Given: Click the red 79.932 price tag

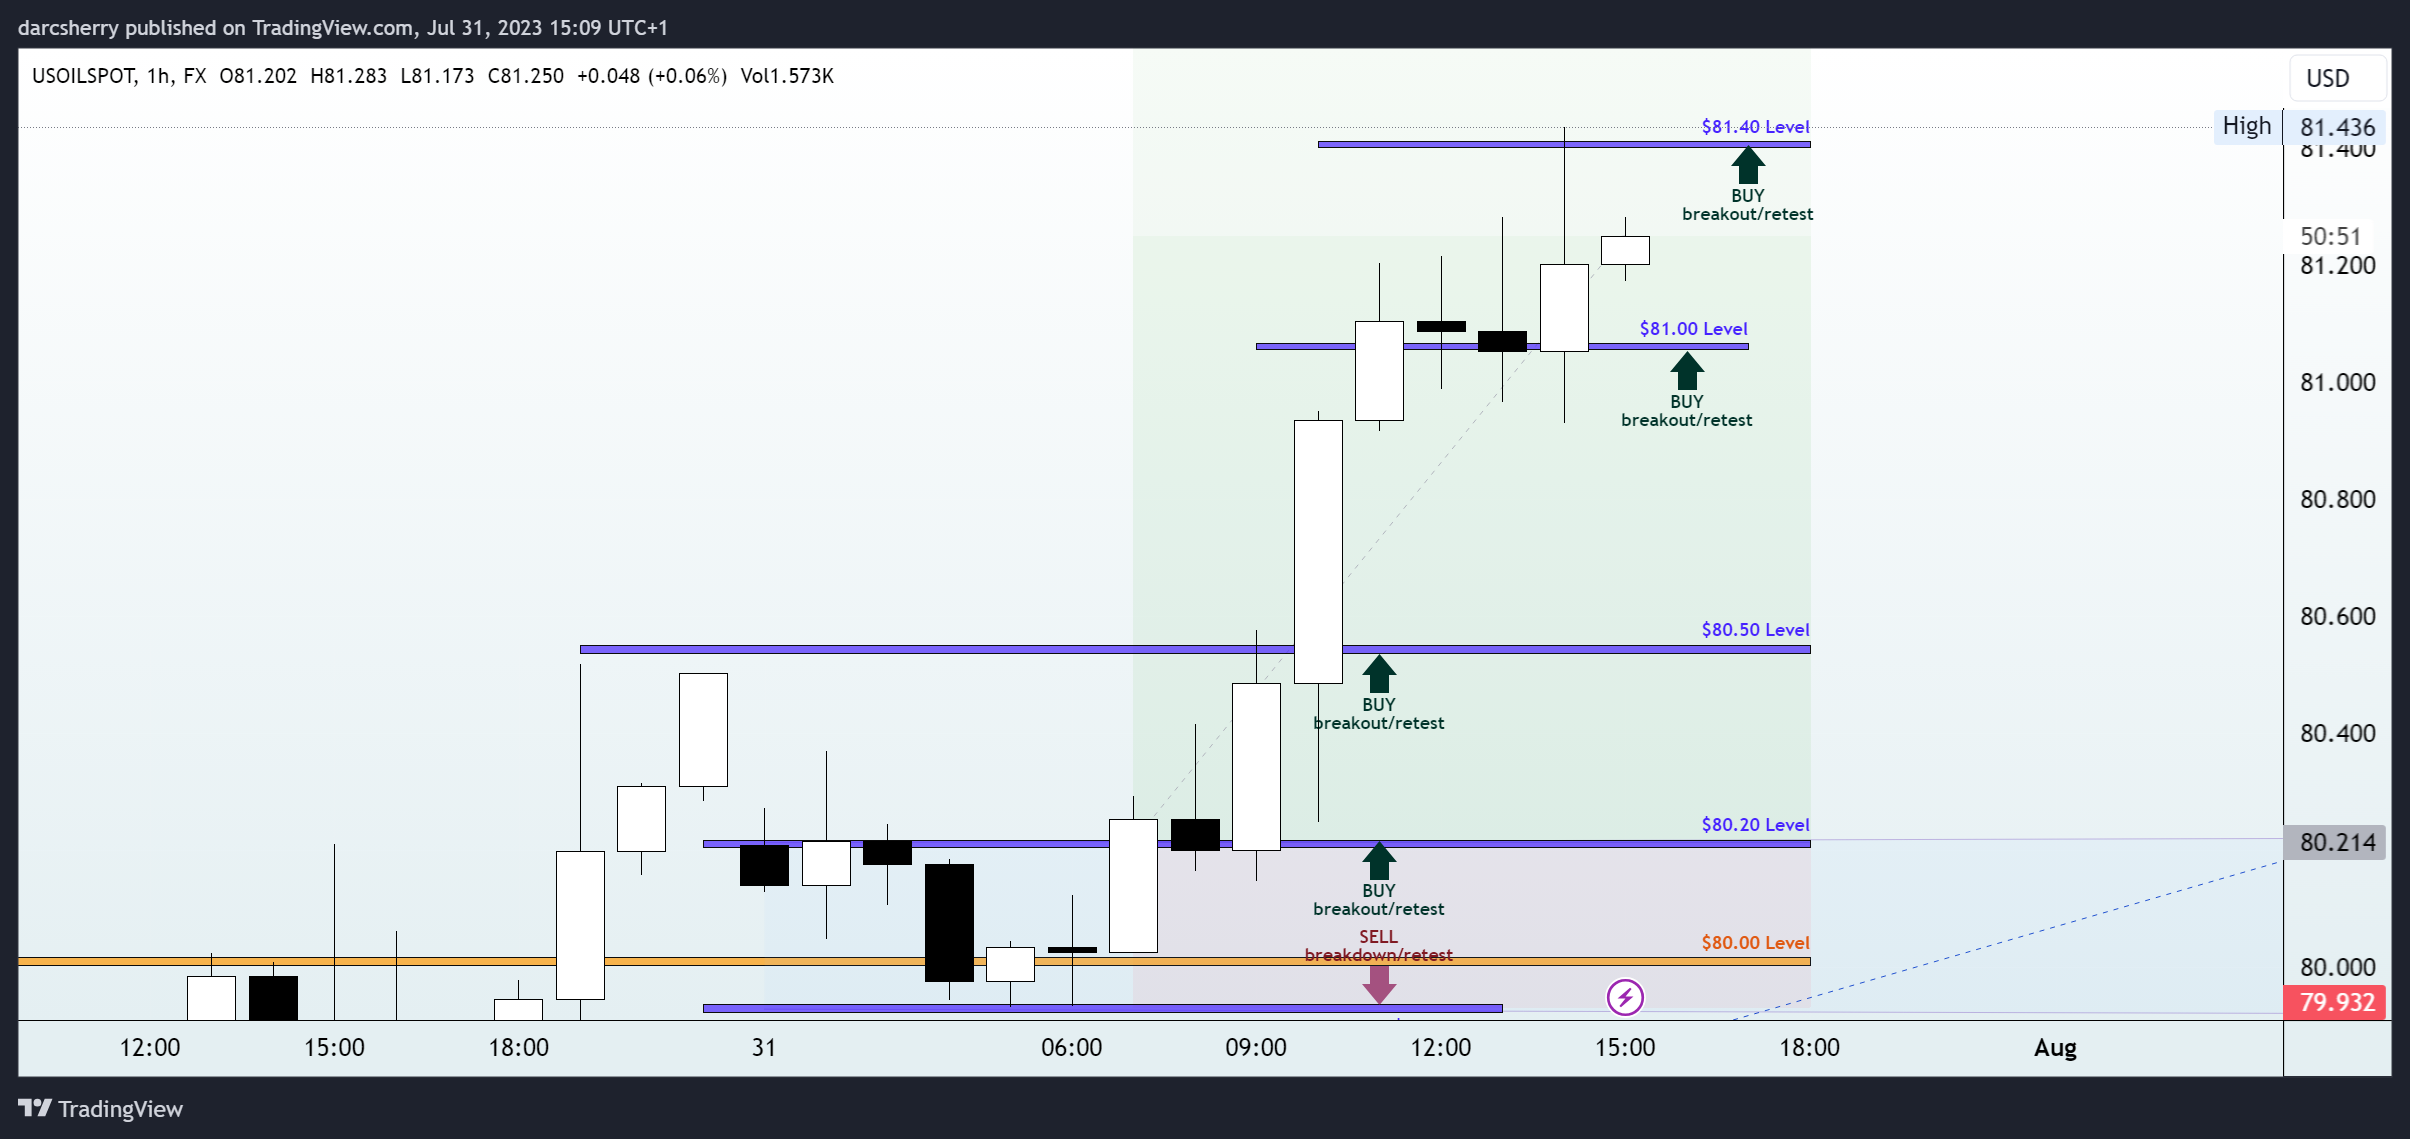Looking at the screenshot, I should click(2336, 1002).
